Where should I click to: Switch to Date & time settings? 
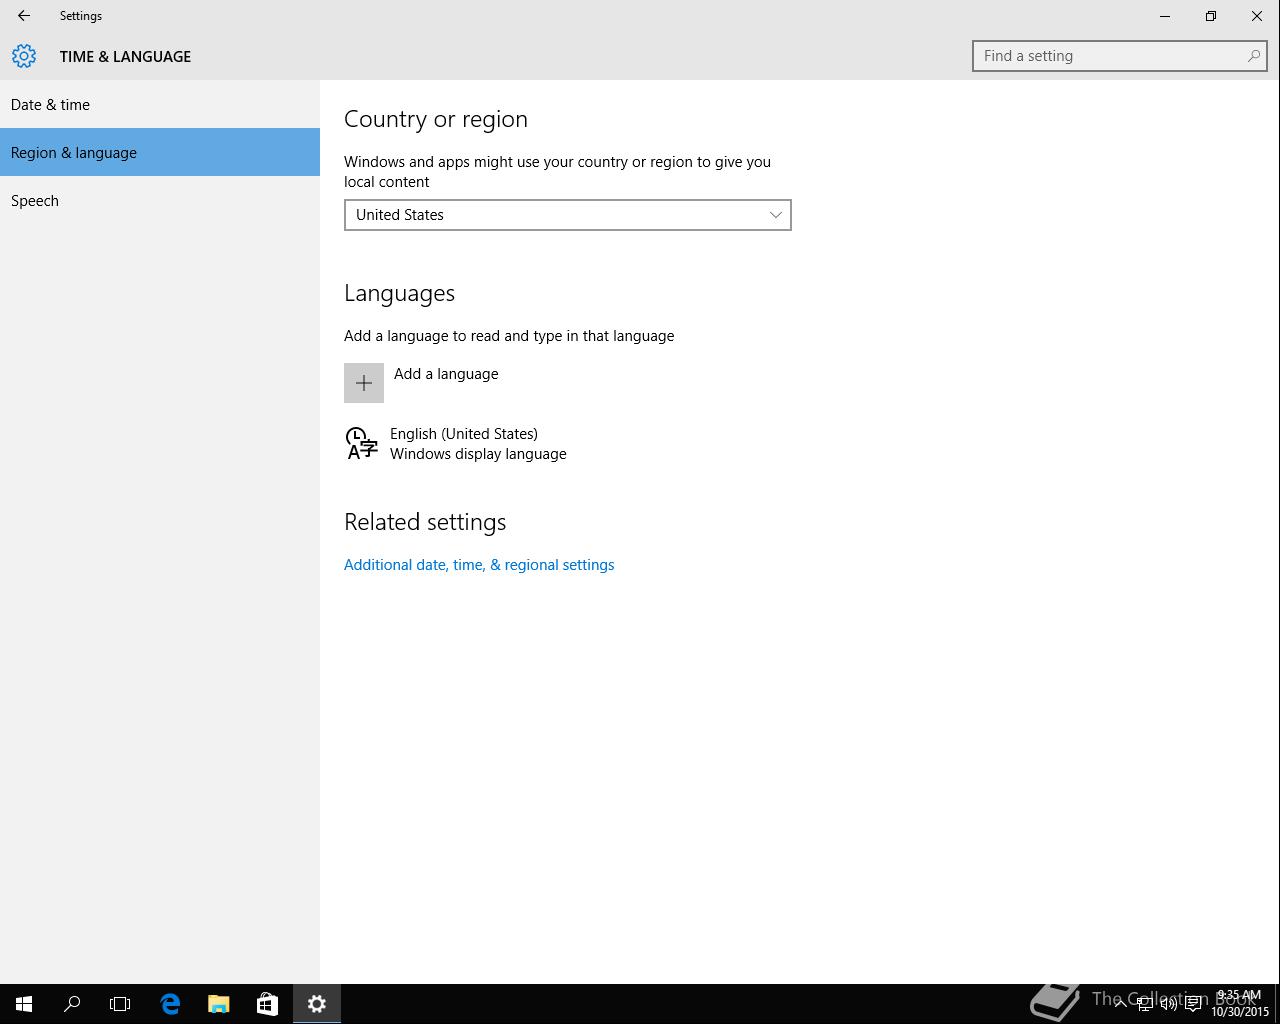tap(160, 104)
